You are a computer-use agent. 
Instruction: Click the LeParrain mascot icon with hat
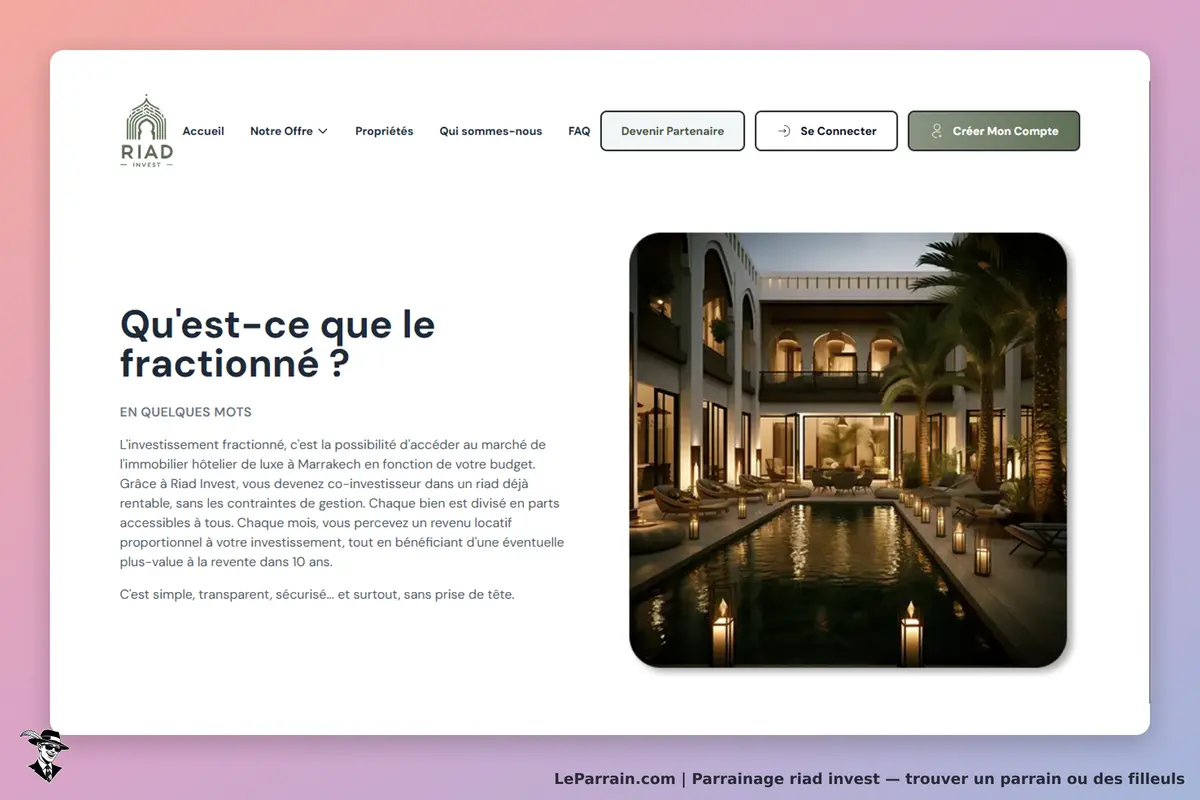coord(44,755)
